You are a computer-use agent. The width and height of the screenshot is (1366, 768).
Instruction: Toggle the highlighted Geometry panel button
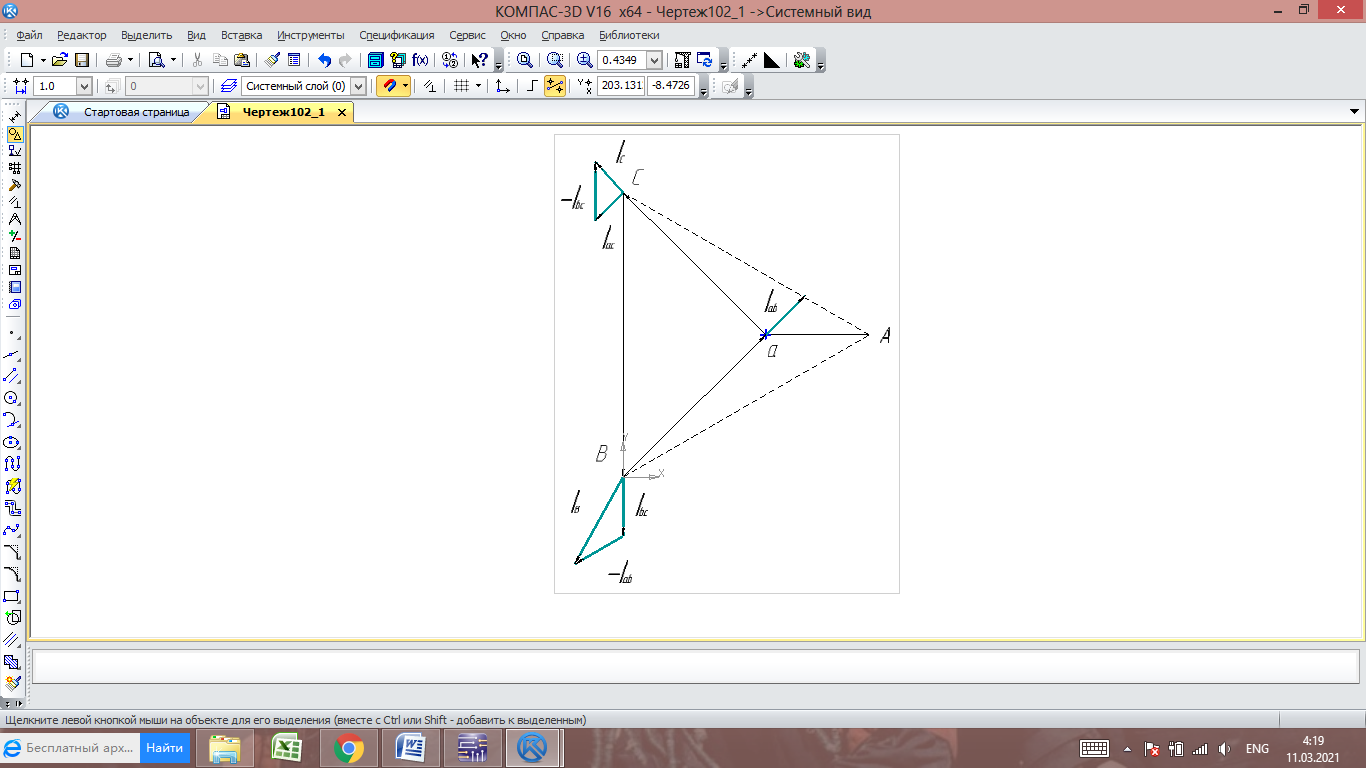[14, 134]
